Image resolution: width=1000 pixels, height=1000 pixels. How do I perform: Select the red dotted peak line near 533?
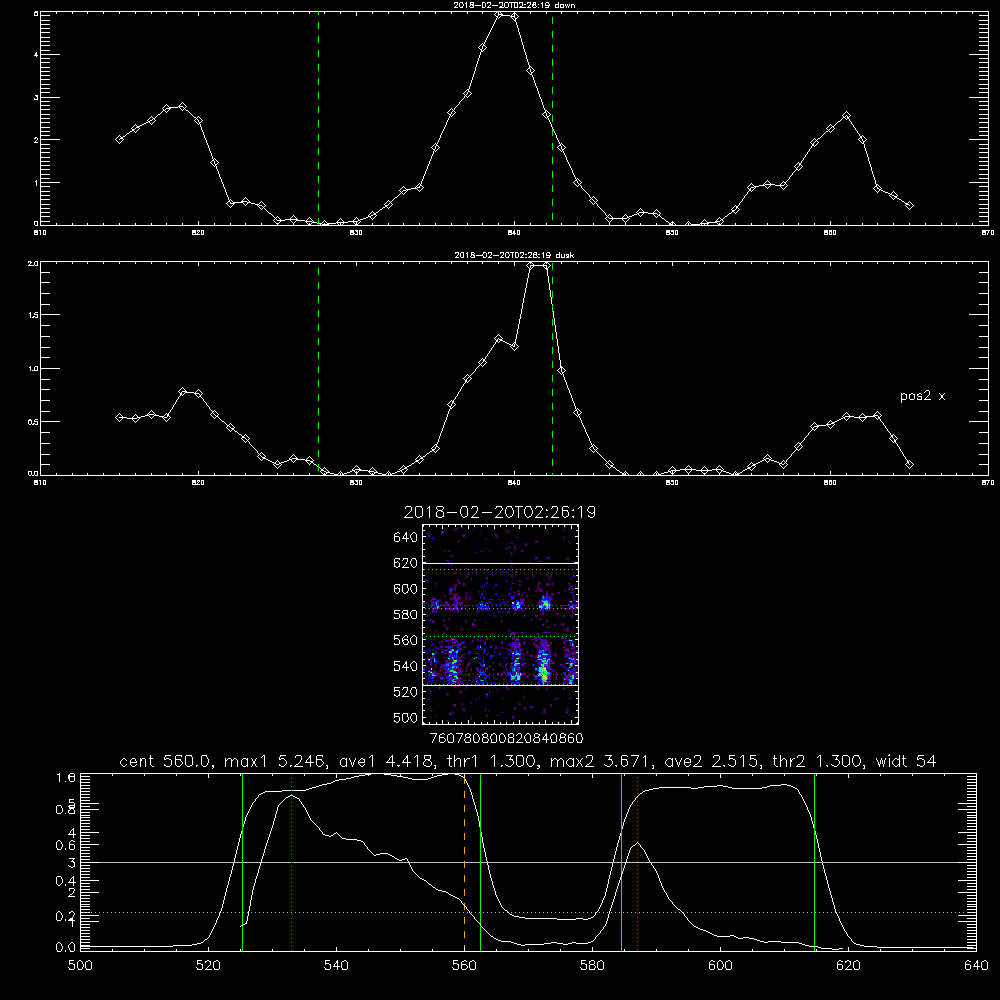(x=291, y=862)
